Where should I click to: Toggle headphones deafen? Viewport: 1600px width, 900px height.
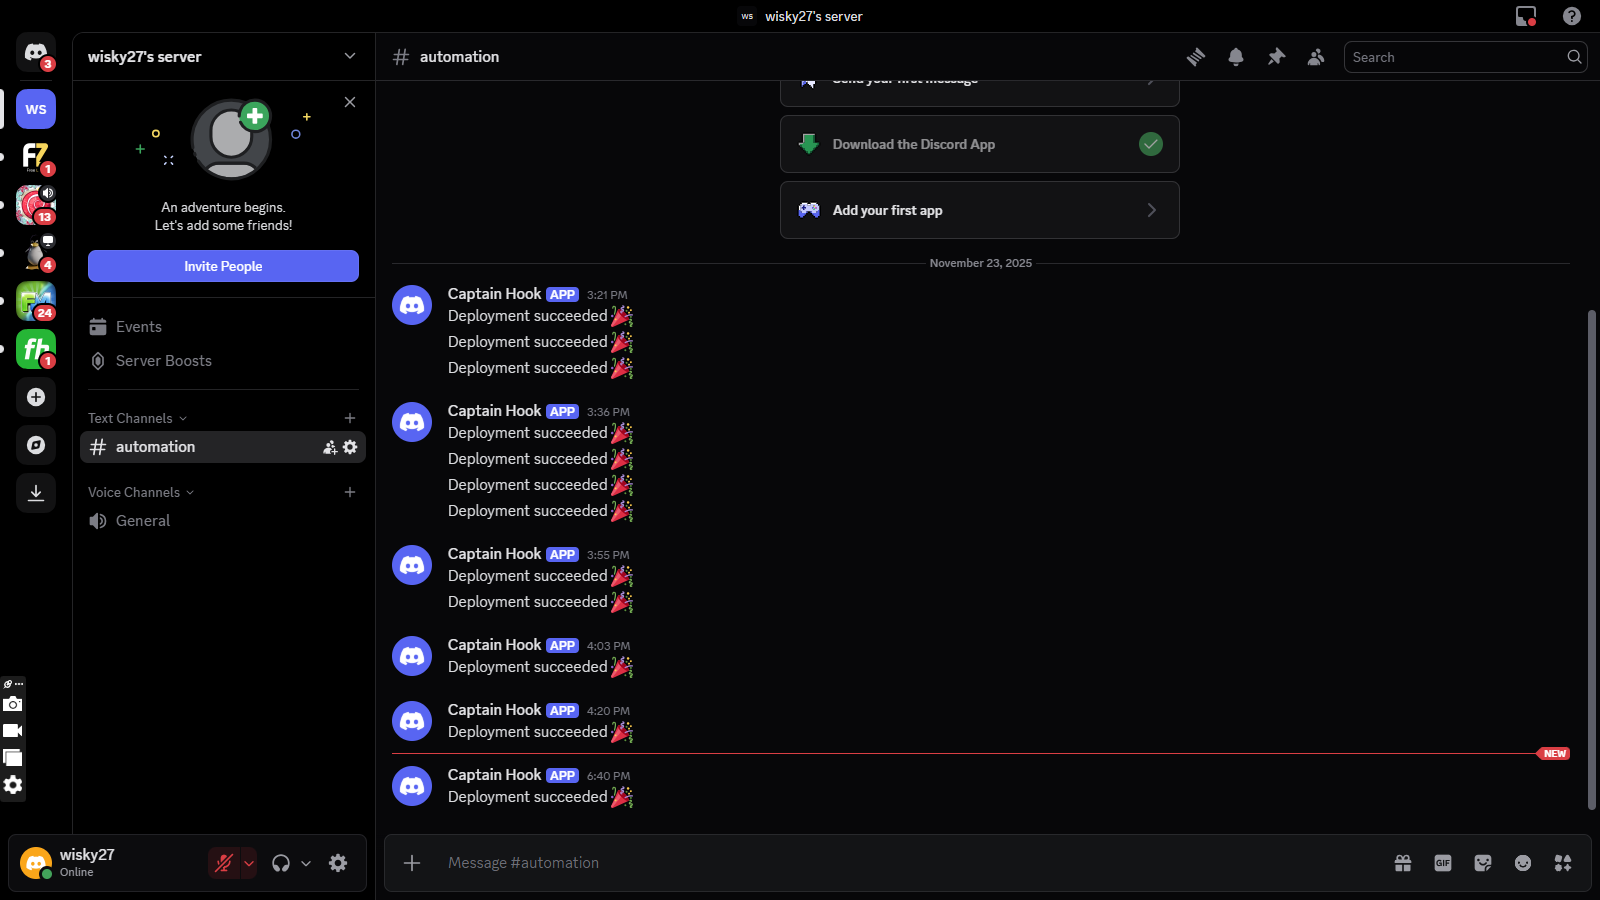281,863
